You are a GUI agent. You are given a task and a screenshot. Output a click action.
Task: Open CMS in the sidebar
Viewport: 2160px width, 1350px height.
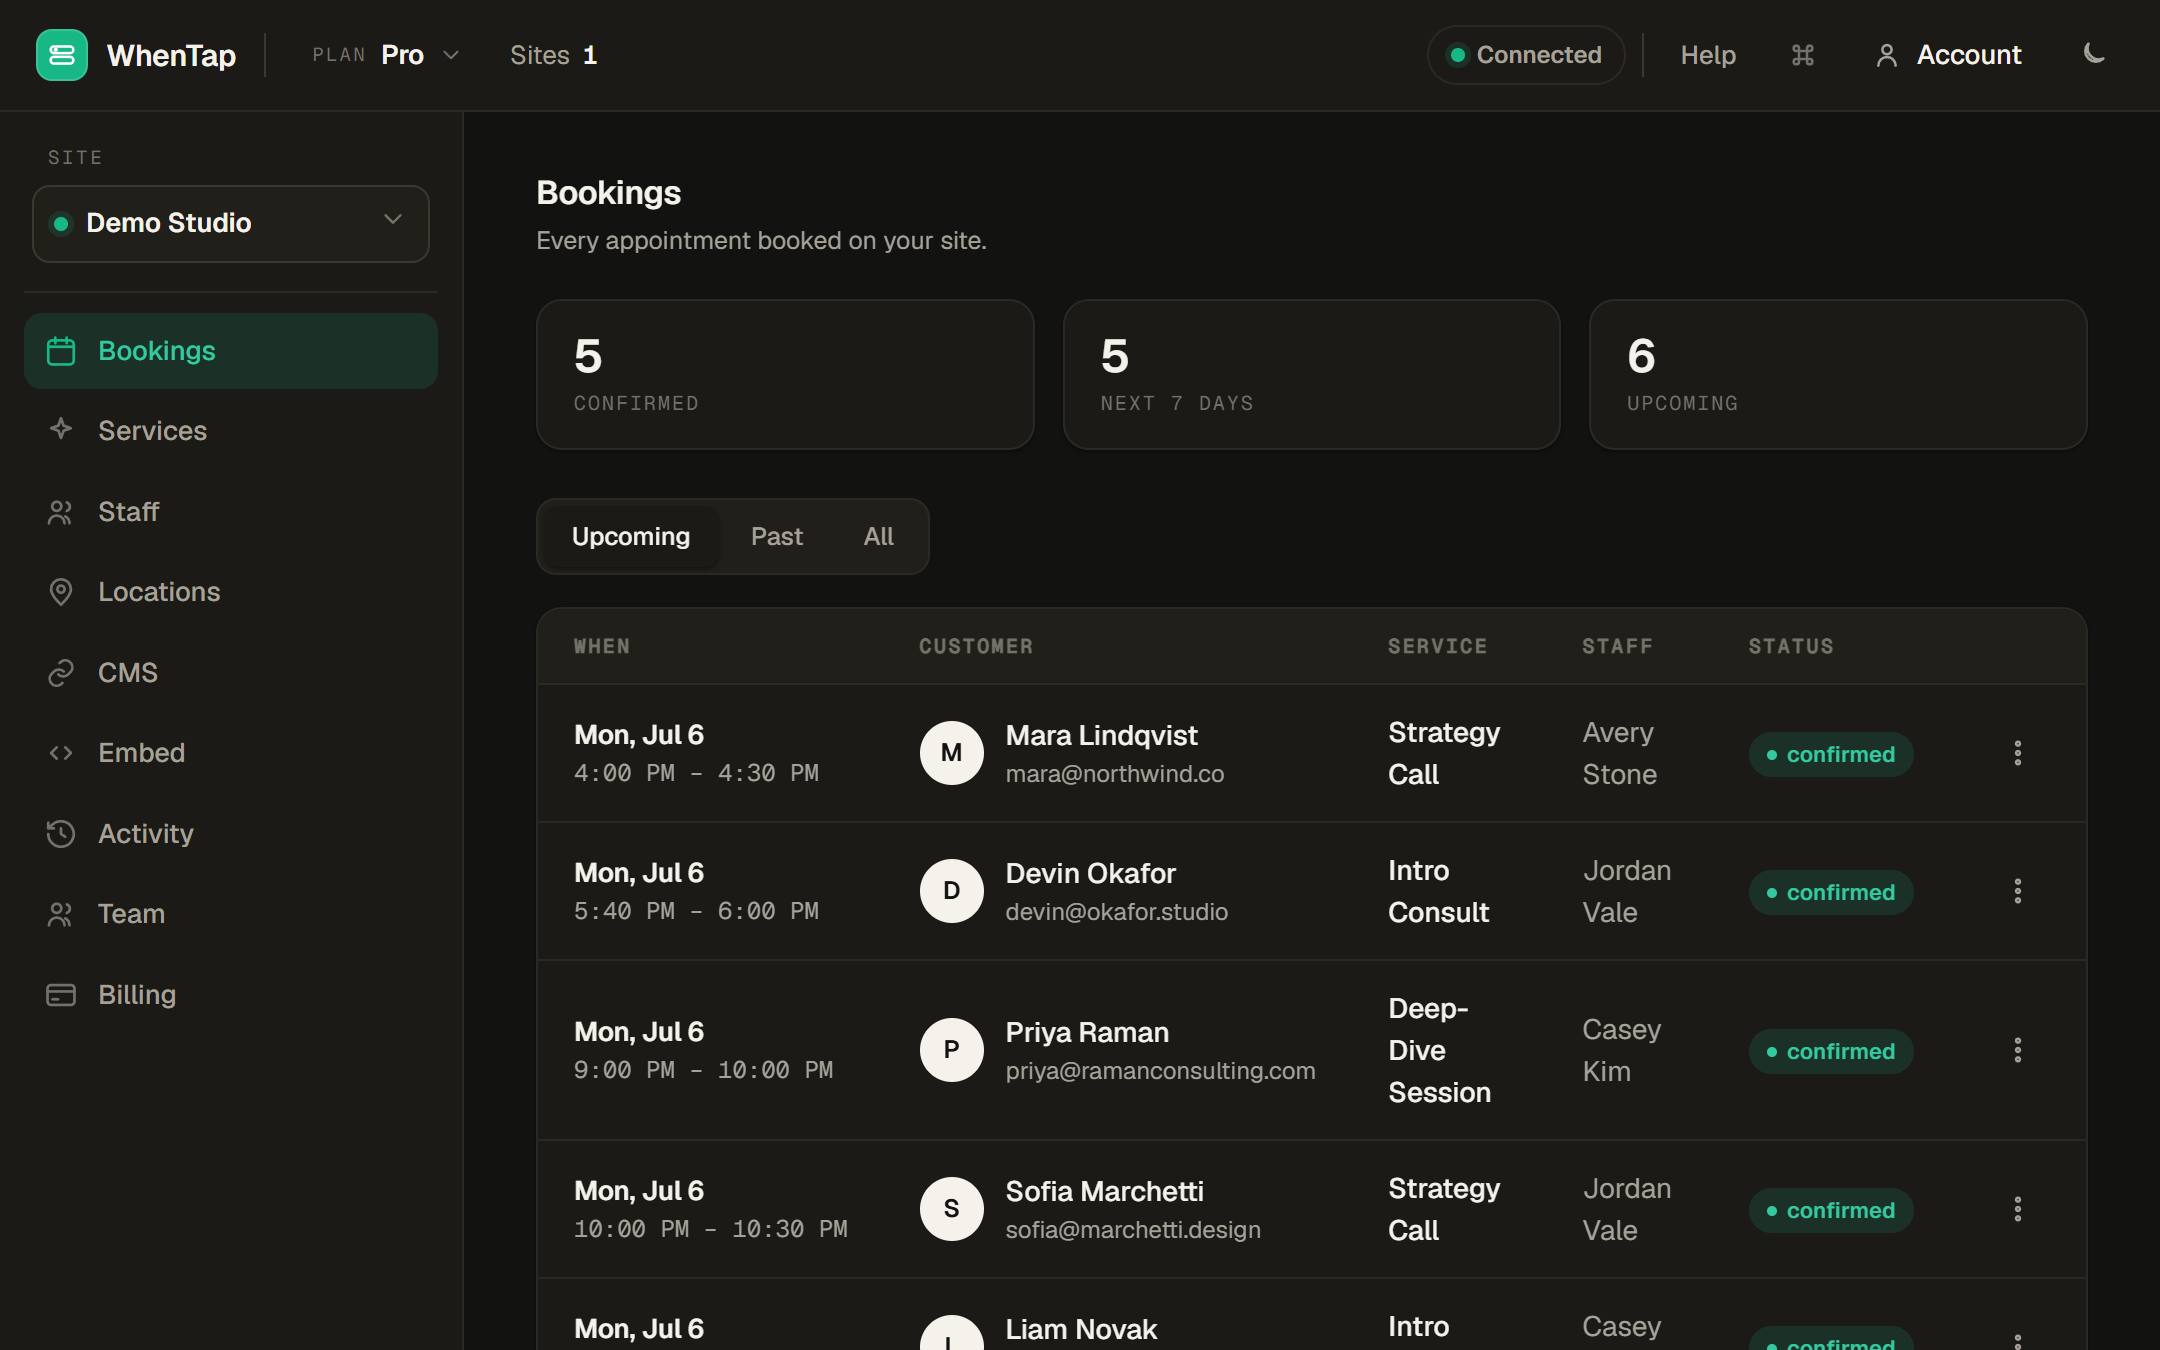click(x=231, y=673)
